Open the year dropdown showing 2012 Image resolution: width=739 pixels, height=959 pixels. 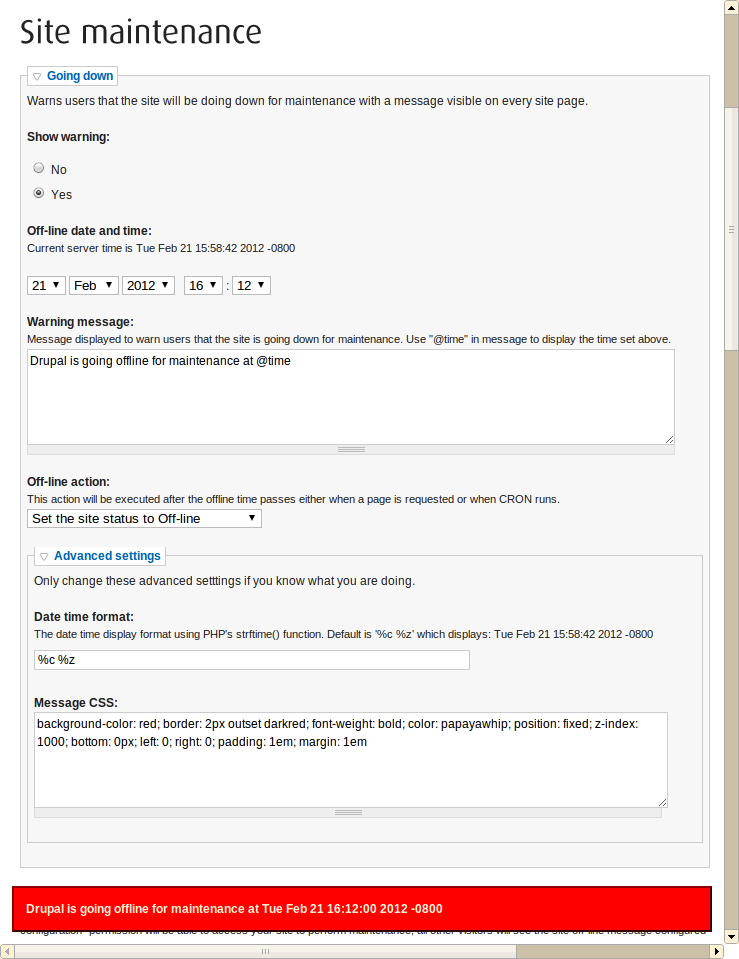[148, 286]
